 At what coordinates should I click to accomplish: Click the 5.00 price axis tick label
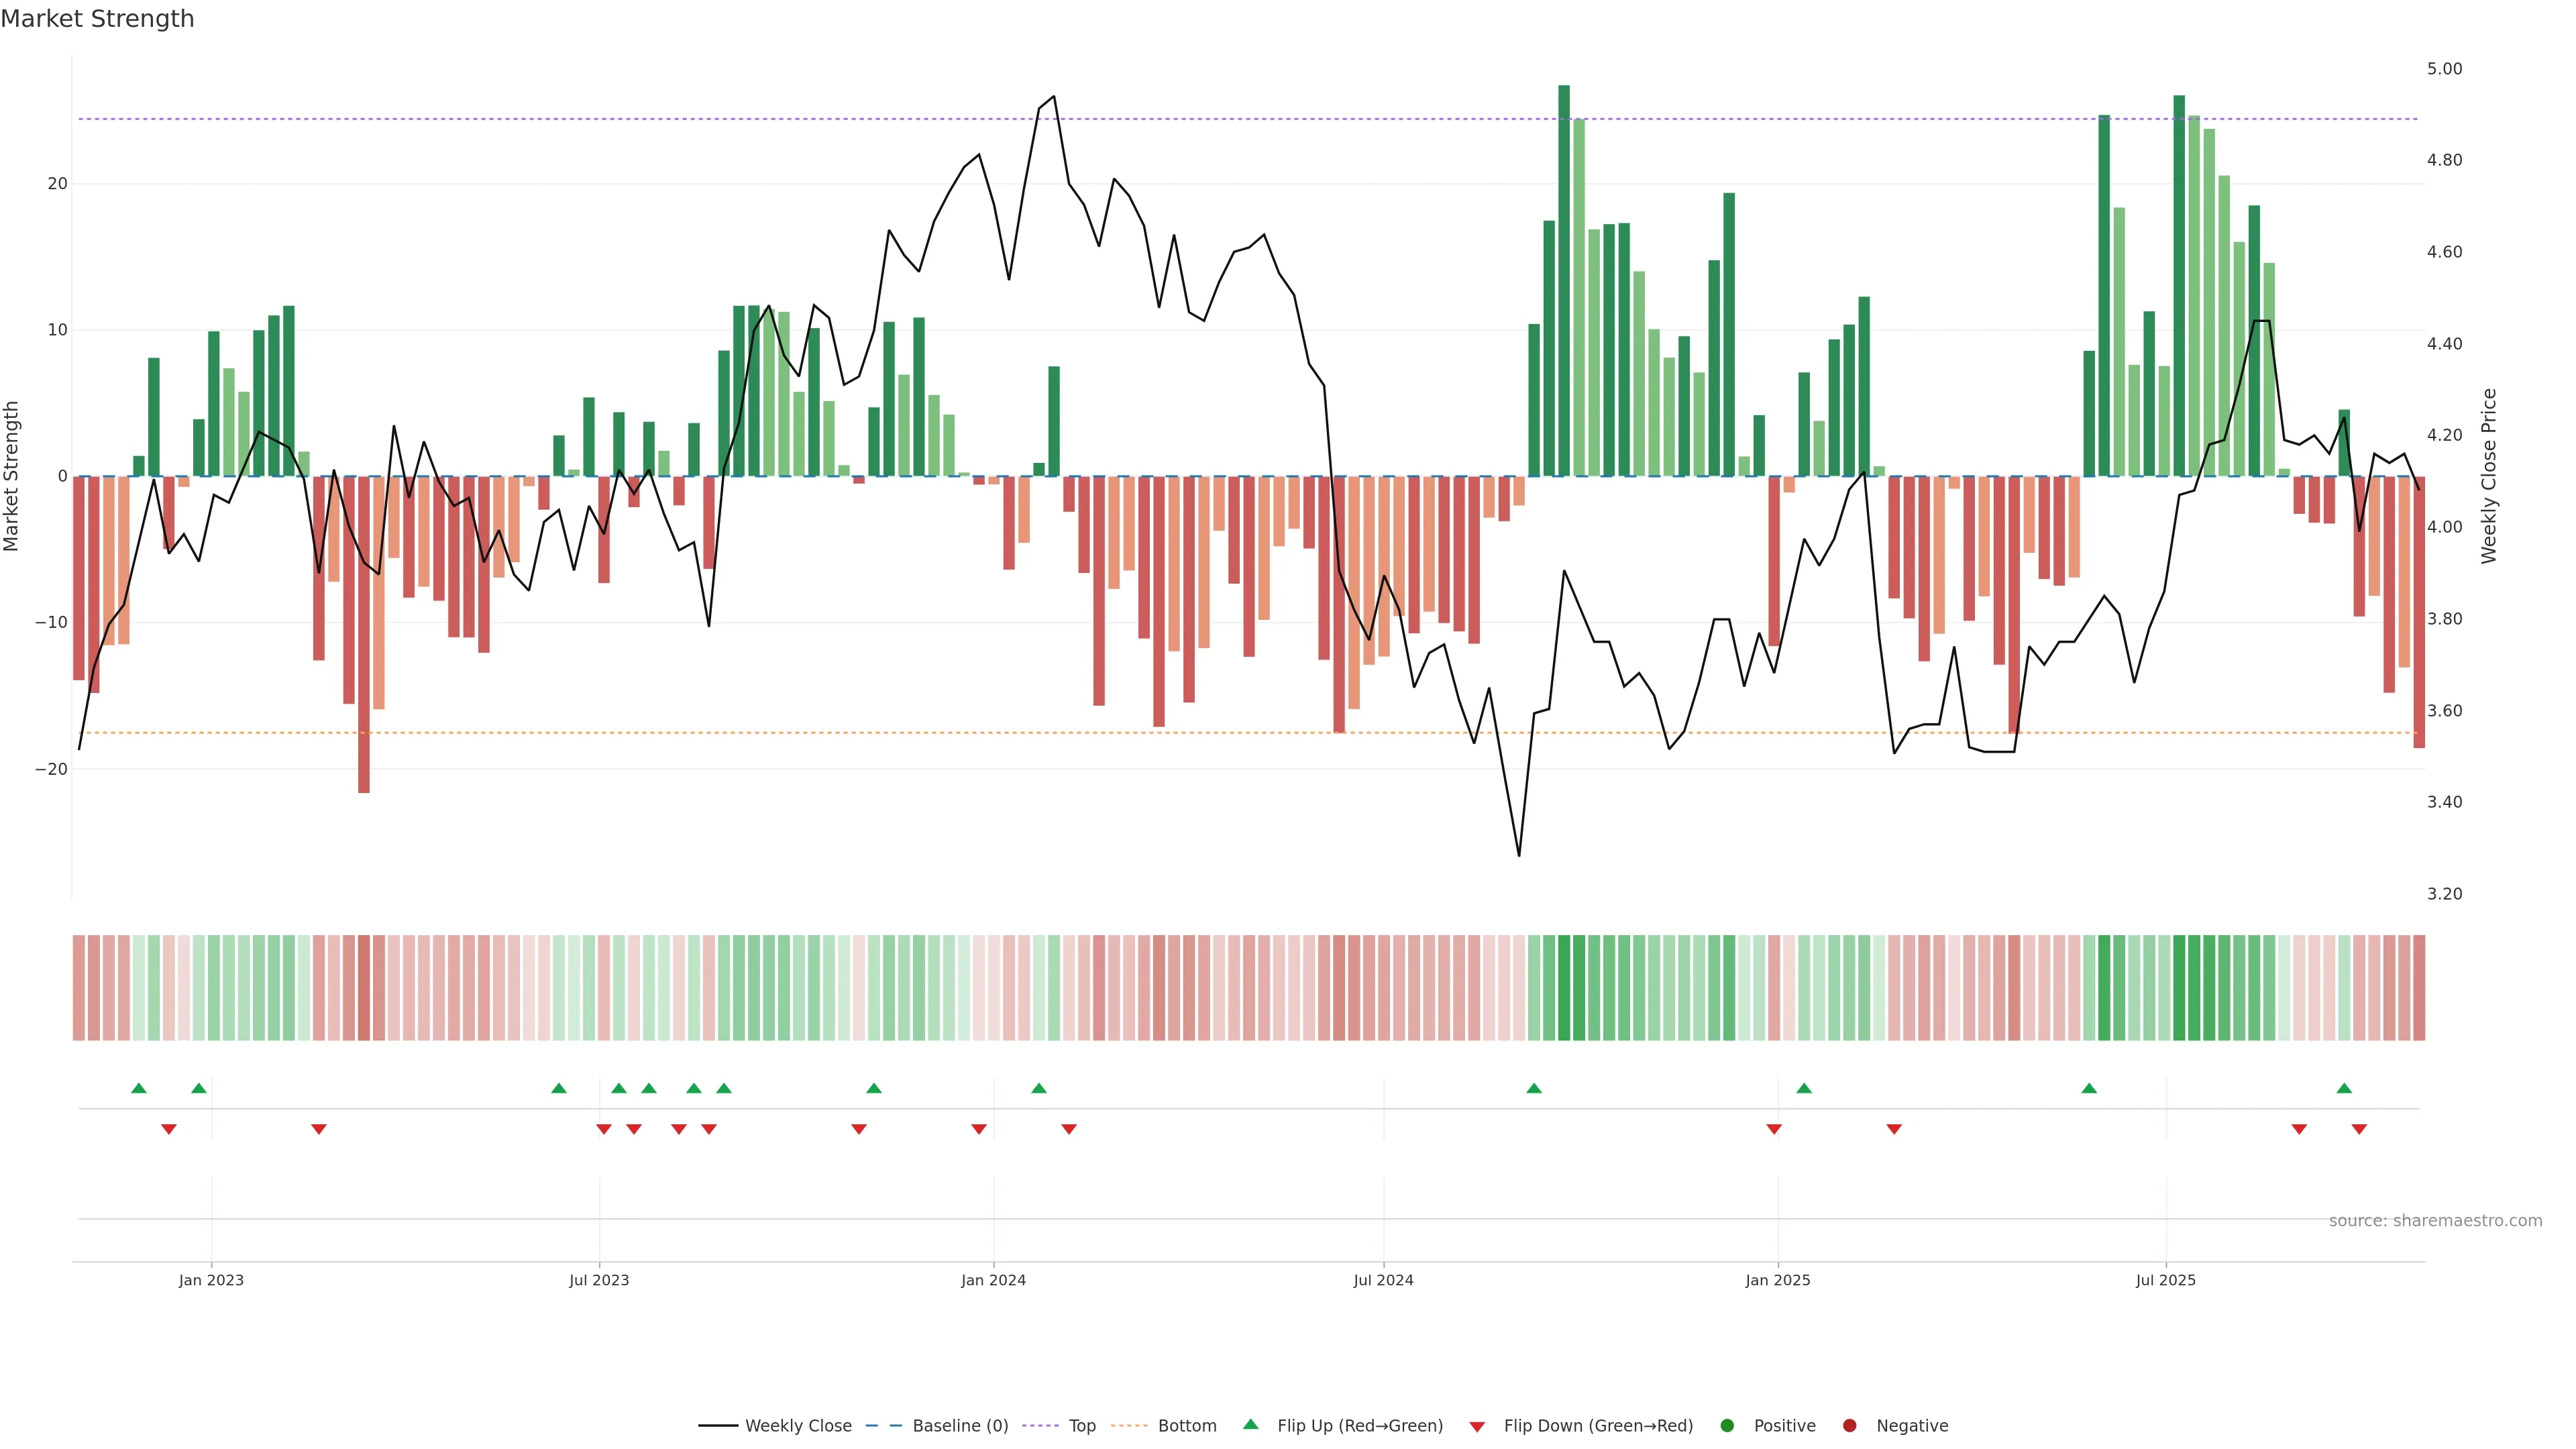pyautogui.click(x=2444, y=69)
